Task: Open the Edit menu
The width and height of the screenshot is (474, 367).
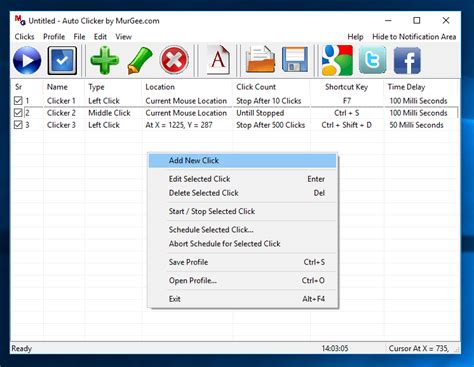Action: 100,37
